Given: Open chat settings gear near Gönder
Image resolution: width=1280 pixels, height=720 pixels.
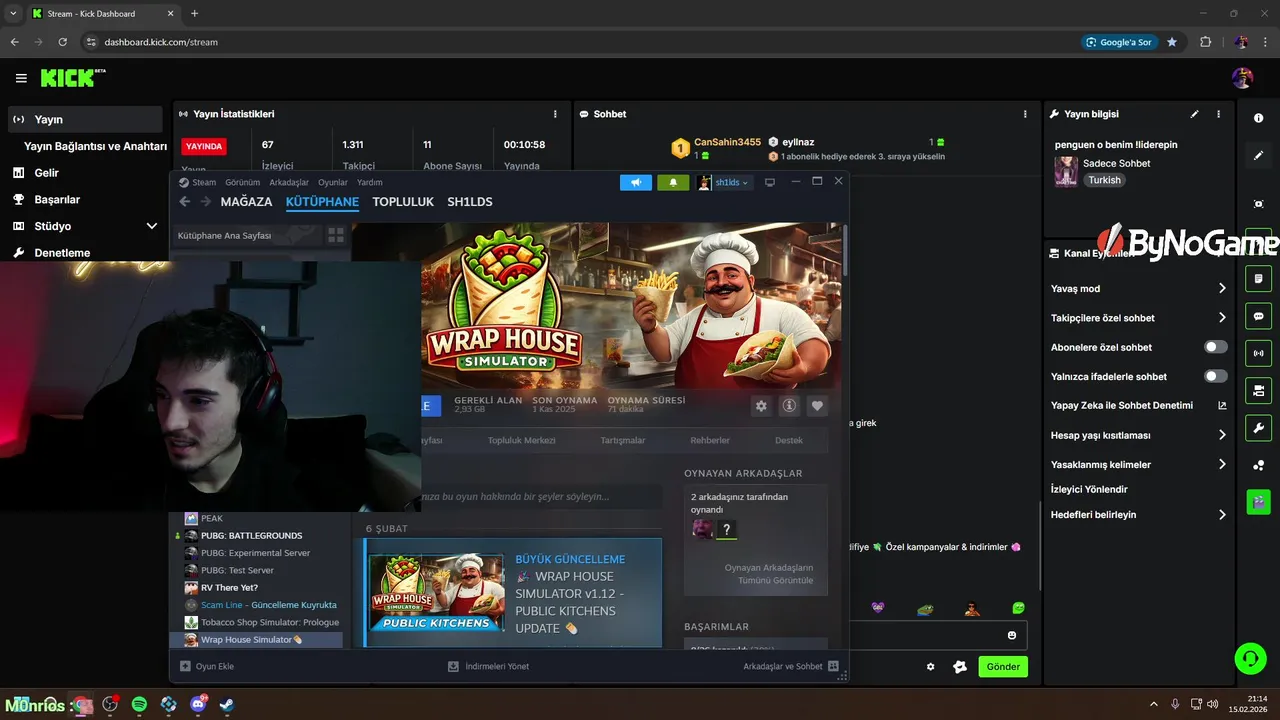Looking at the screenshot, I should pos(931,667).
